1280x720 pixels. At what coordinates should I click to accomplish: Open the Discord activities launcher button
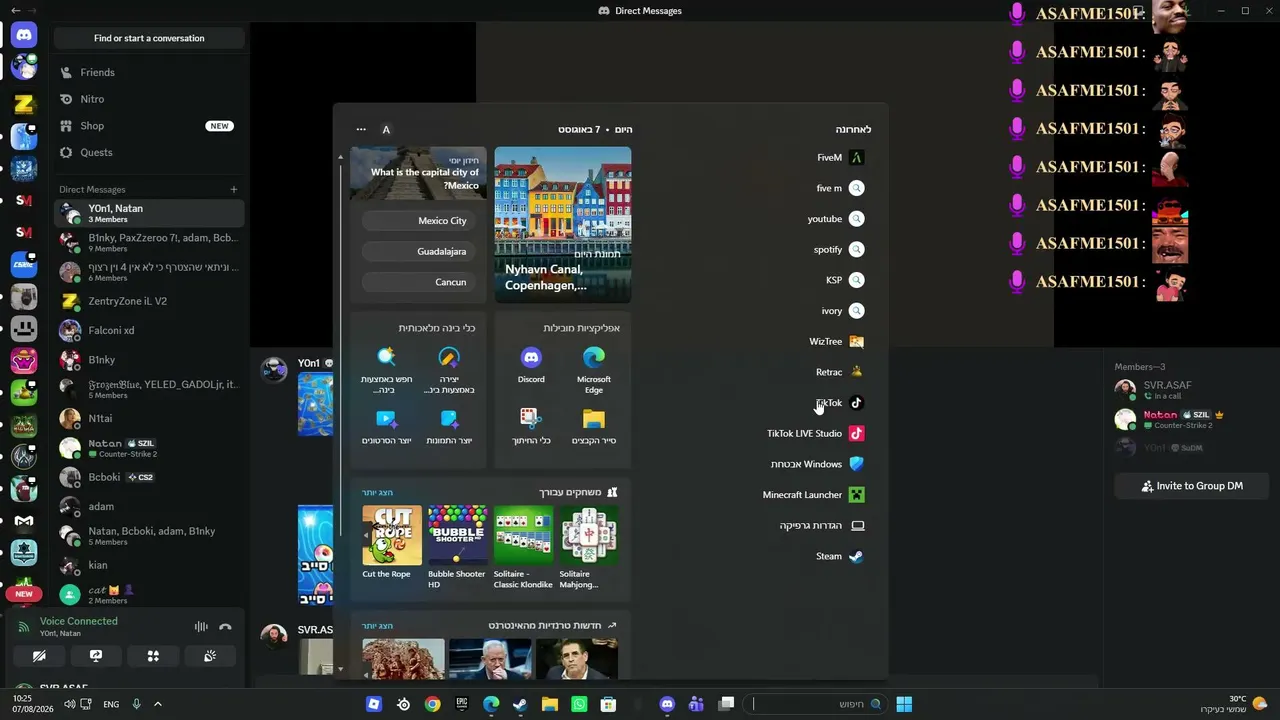click(153, 656)
